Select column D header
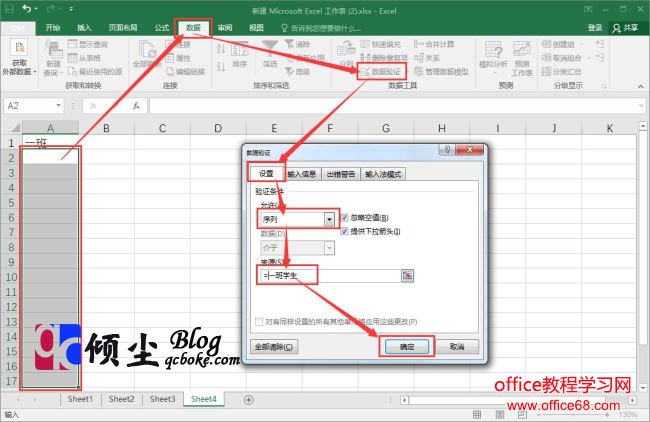Screen dimensions: 650x422 (218, 128)
